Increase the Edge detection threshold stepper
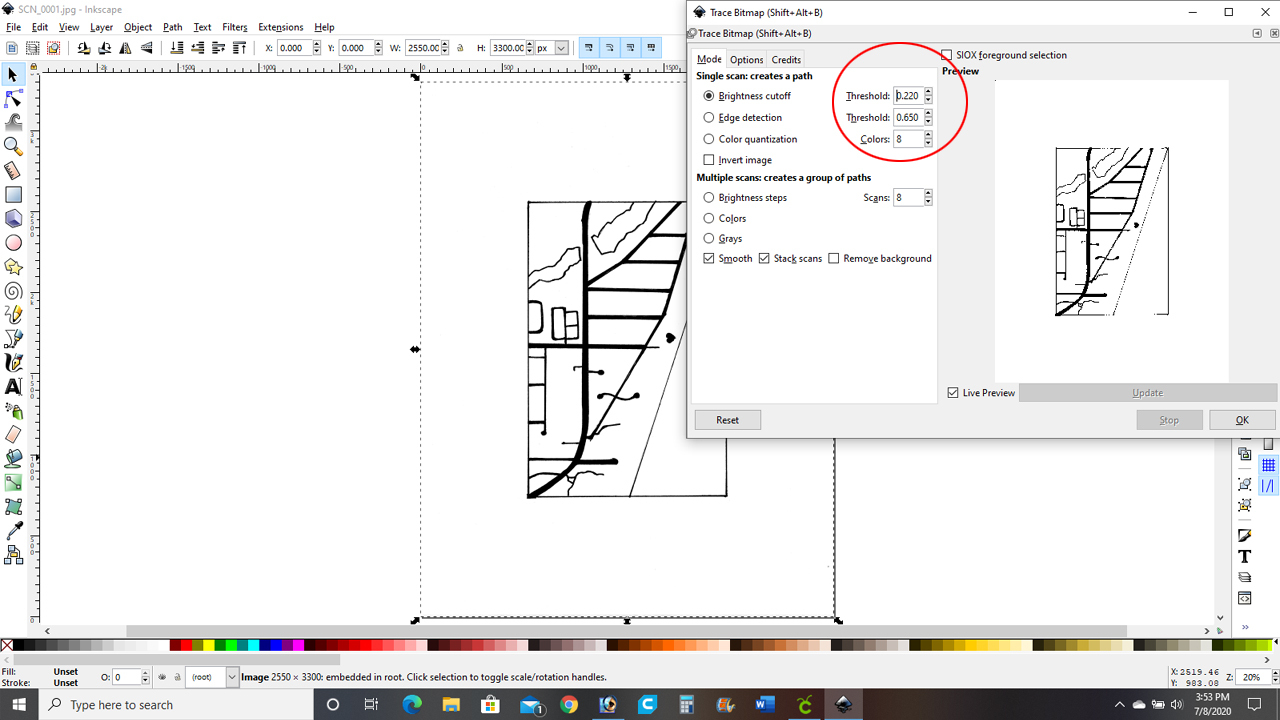The width and height of the screenshot is (1280, 720). pyautogui.click(x=928, y=114)
